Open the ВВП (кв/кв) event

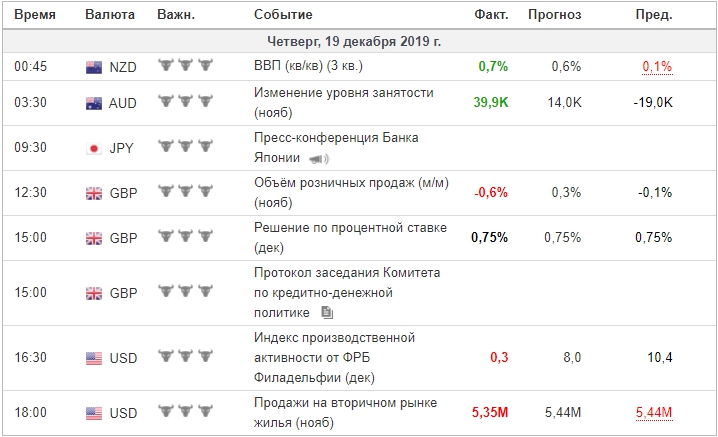313,67
